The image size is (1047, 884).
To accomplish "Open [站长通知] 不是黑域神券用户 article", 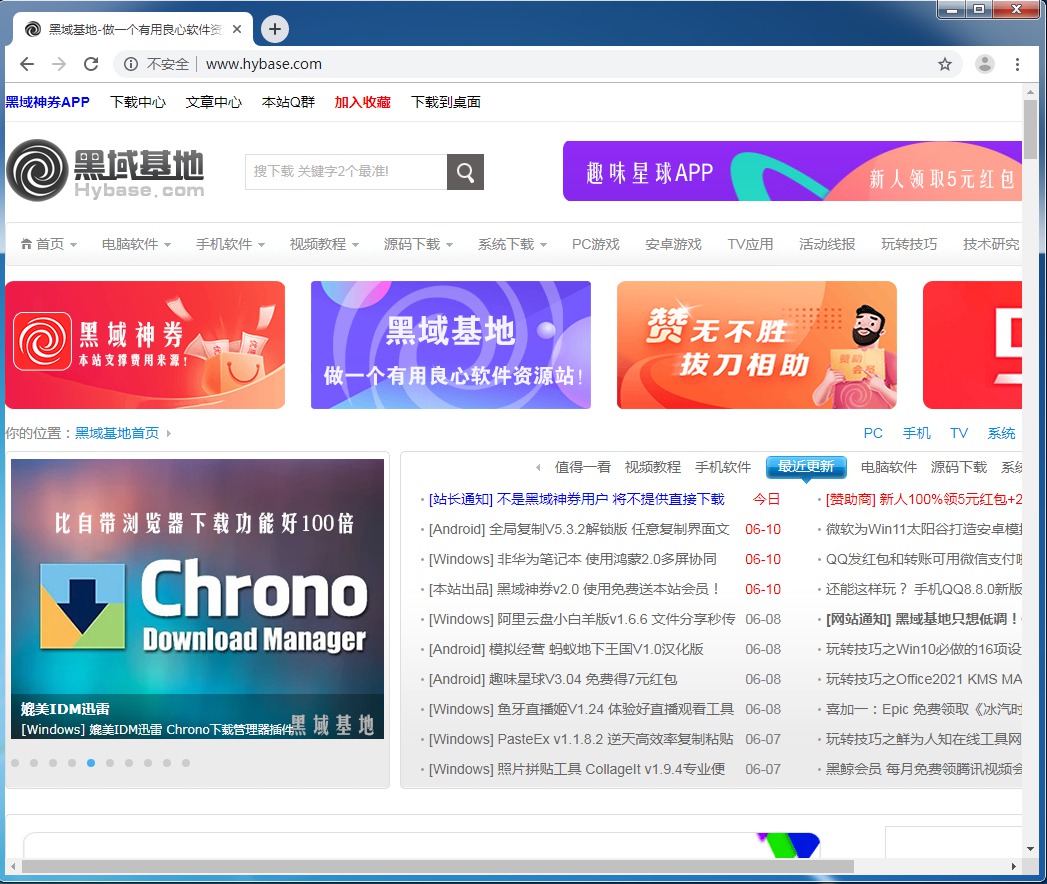I will tap(576, 499).
